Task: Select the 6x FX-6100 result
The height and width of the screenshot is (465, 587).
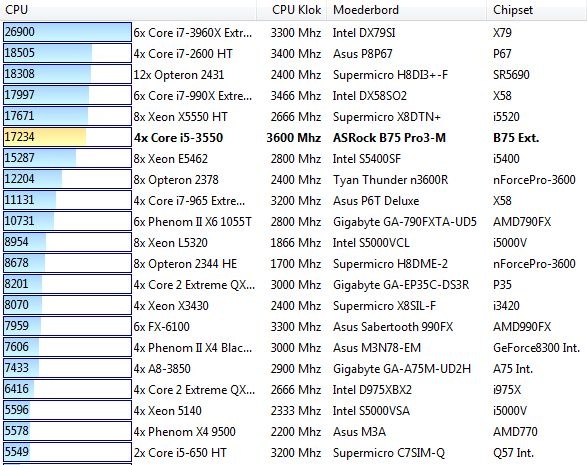Action: point(162,326)
